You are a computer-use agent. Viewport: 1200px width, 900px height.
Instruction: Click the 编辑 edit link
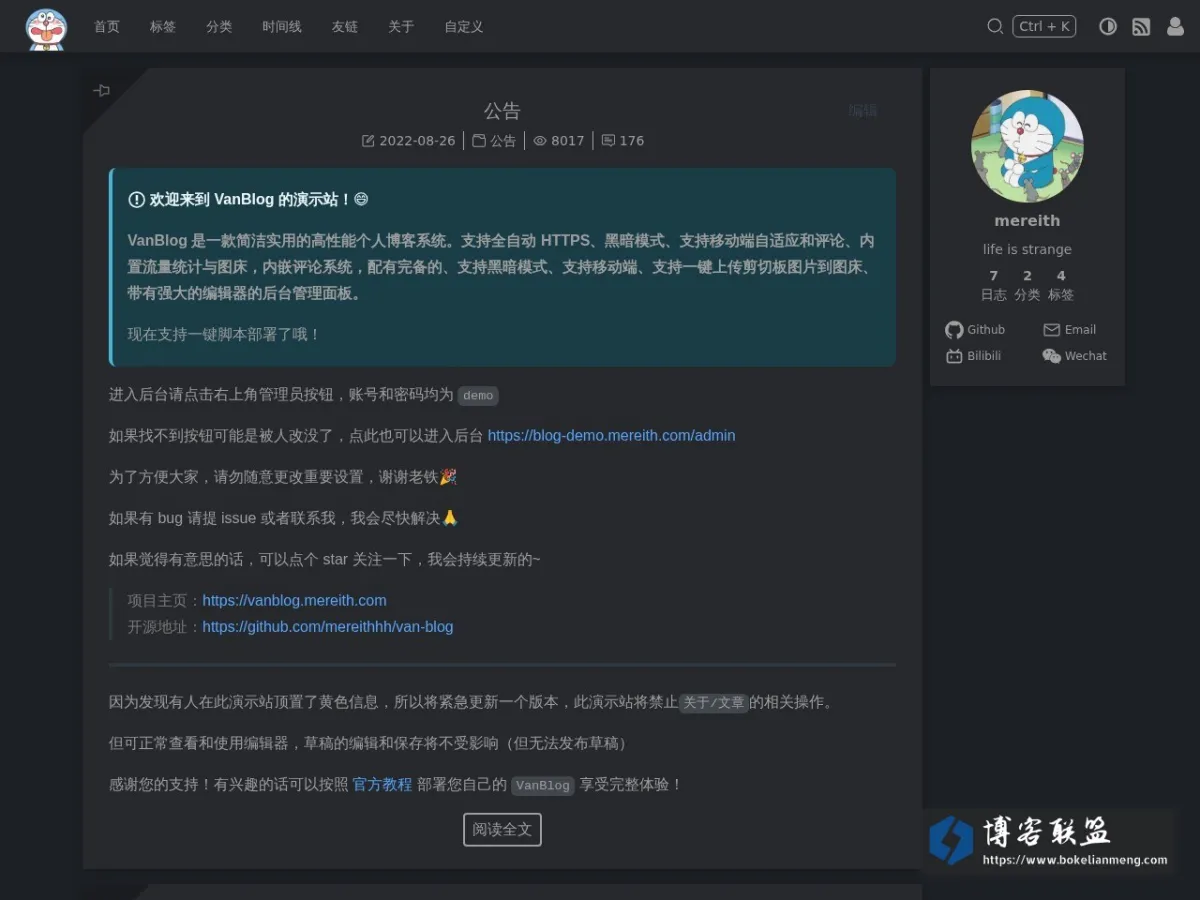pyautogui.click(x=863, y=110)
